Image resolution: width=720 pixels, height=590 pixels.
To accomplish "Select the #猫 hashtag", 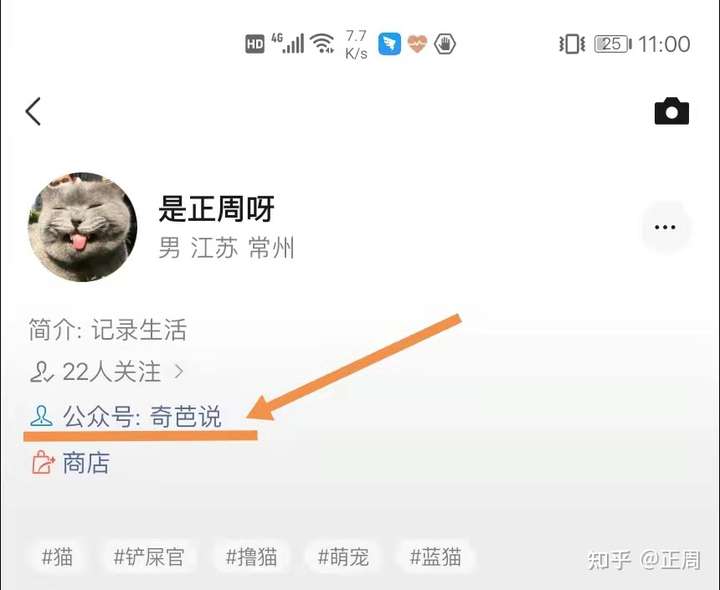I will click(x=57, y=557).
